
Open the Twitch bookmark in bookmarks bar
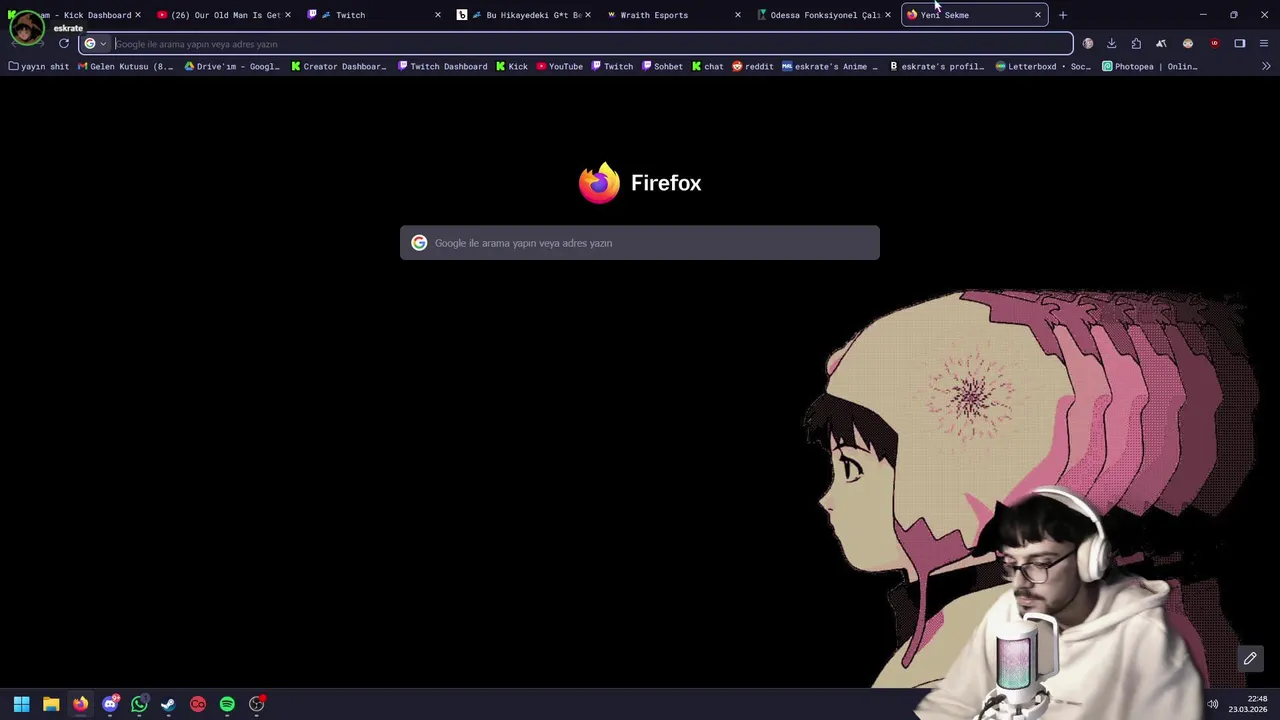point(612,66)
